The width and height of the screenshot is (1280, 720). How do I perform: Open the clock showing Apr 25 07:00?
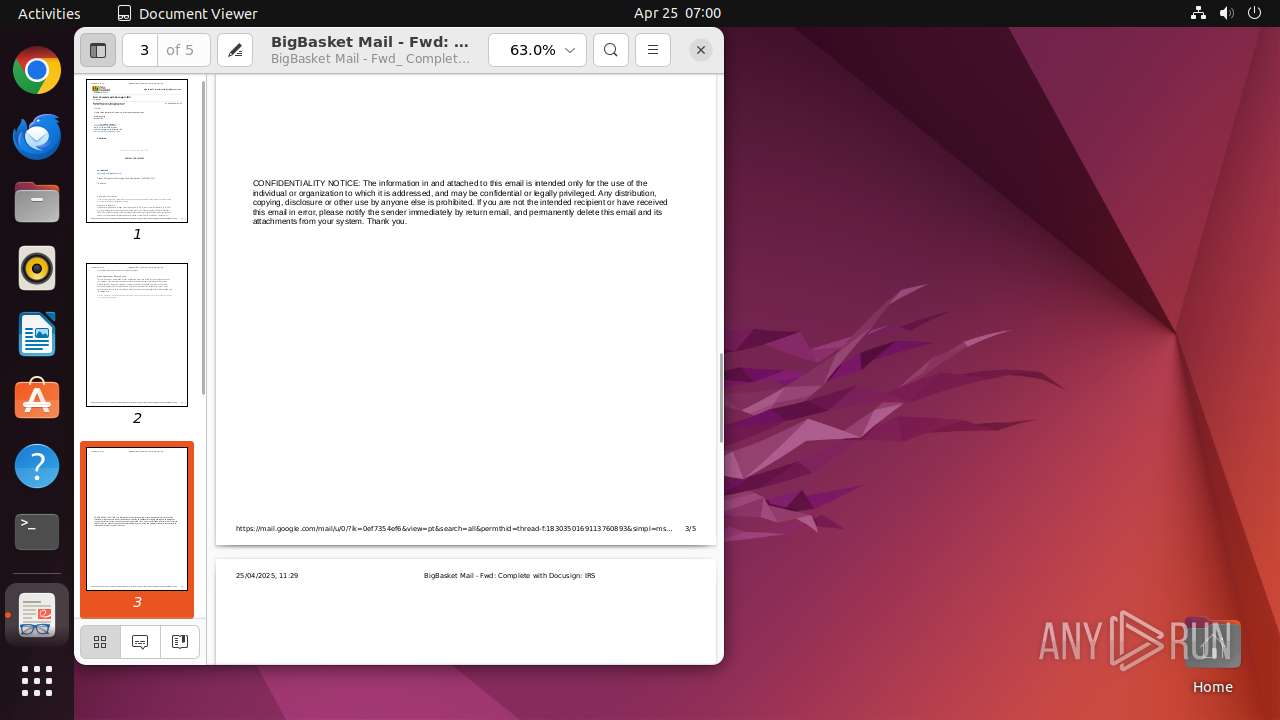click(x=677, y=13)
